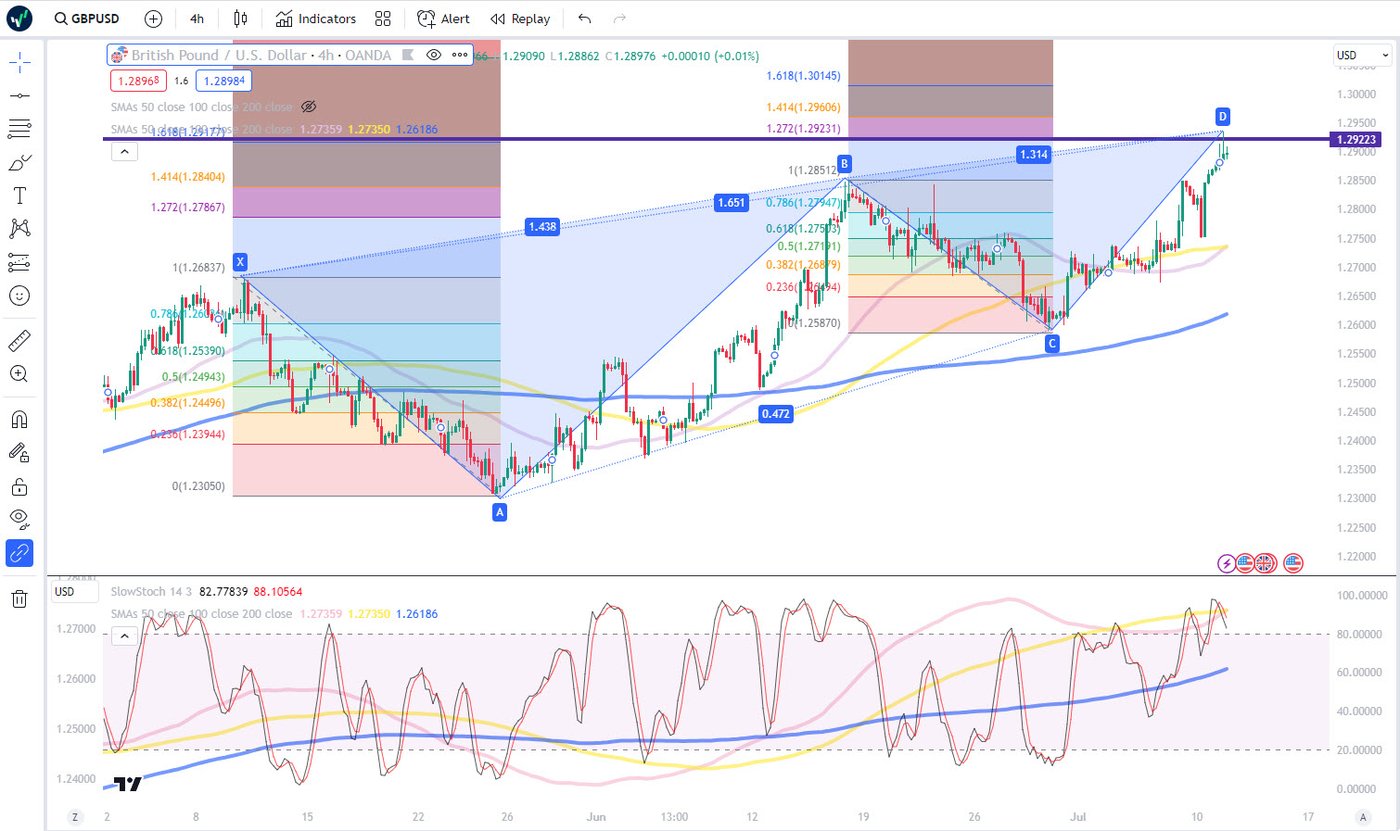Toggle the magnet snap mode
The height and width of the screenshot is (831, 1400).
(x=19, y=419)
